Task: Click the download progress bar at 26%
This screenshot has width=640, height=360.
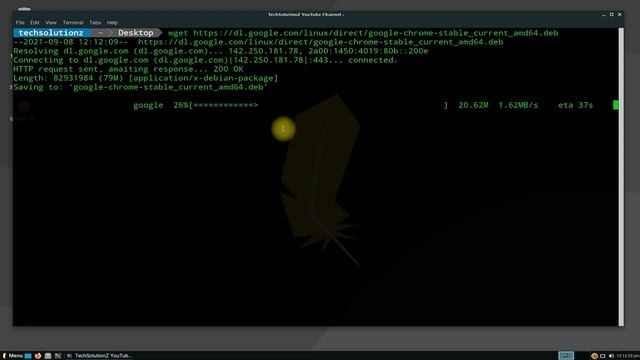Action: tap(318, 105)
